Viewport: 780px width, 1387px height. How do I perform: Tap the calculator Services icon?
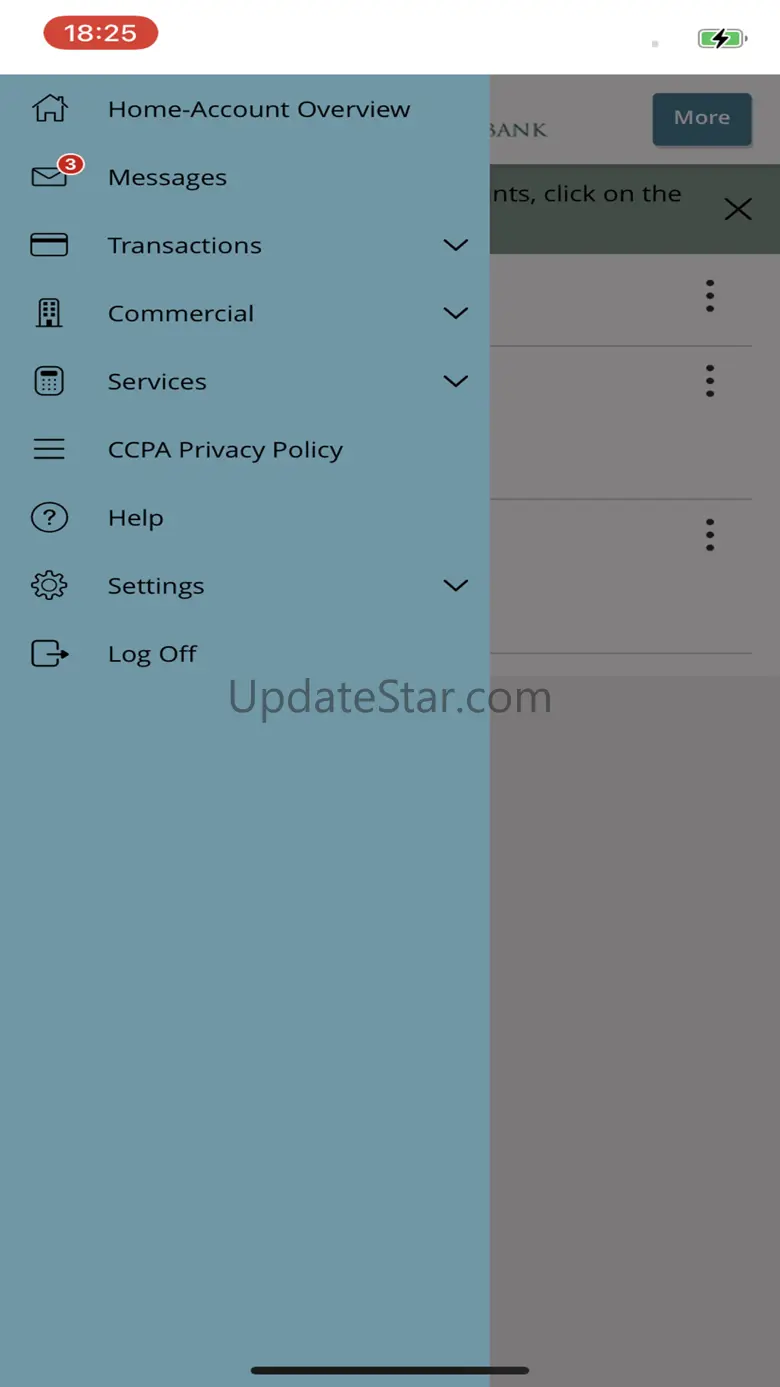tap(49, 381)
